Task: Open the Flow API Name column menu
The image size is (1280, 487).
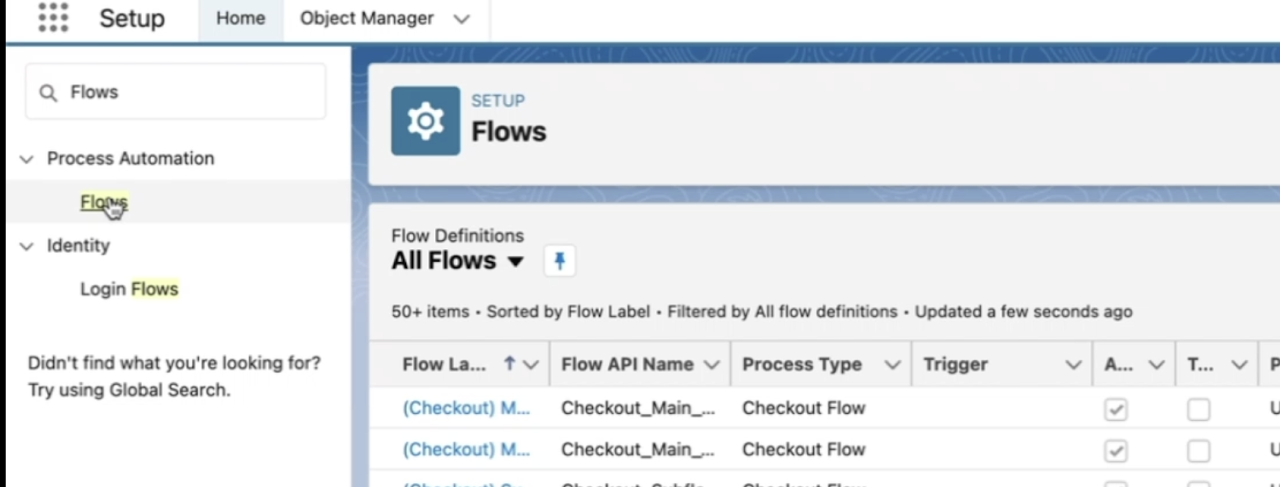Action: tap(711, 365)
